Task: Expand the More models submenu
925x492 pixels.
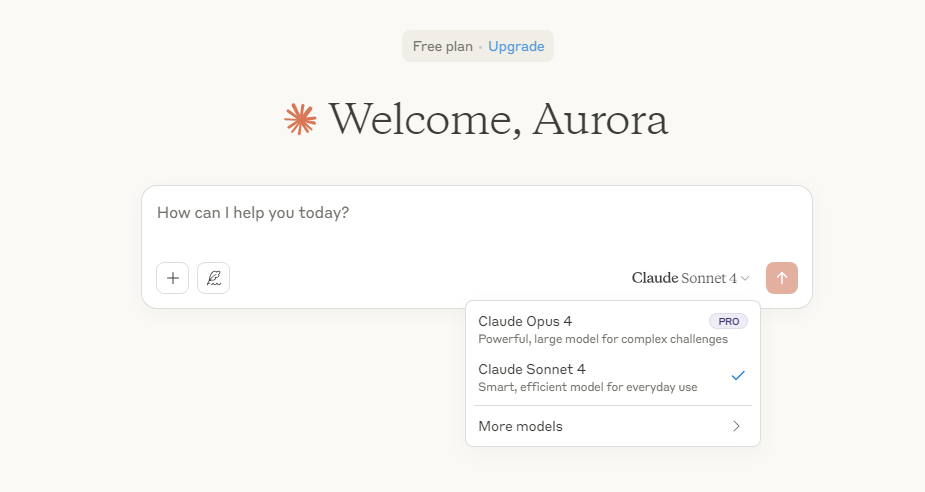Action: pyautogui.click(x=612, y=426)
